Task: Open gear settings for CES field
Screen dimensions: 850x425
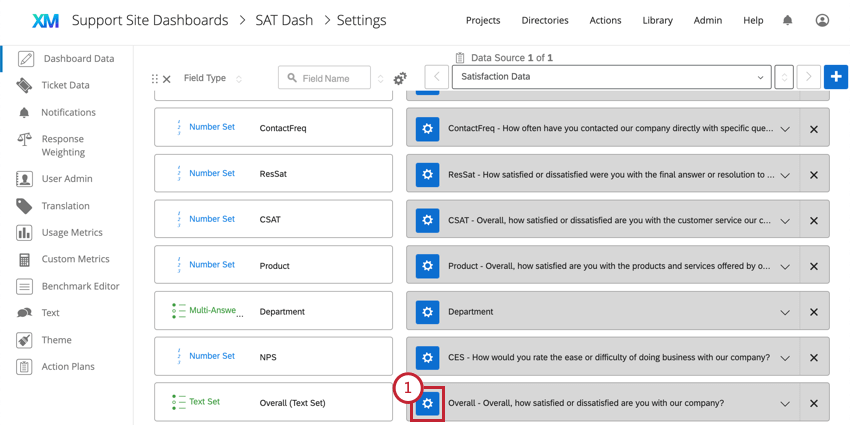Action: pyautogui.click(x=427, y=358)
